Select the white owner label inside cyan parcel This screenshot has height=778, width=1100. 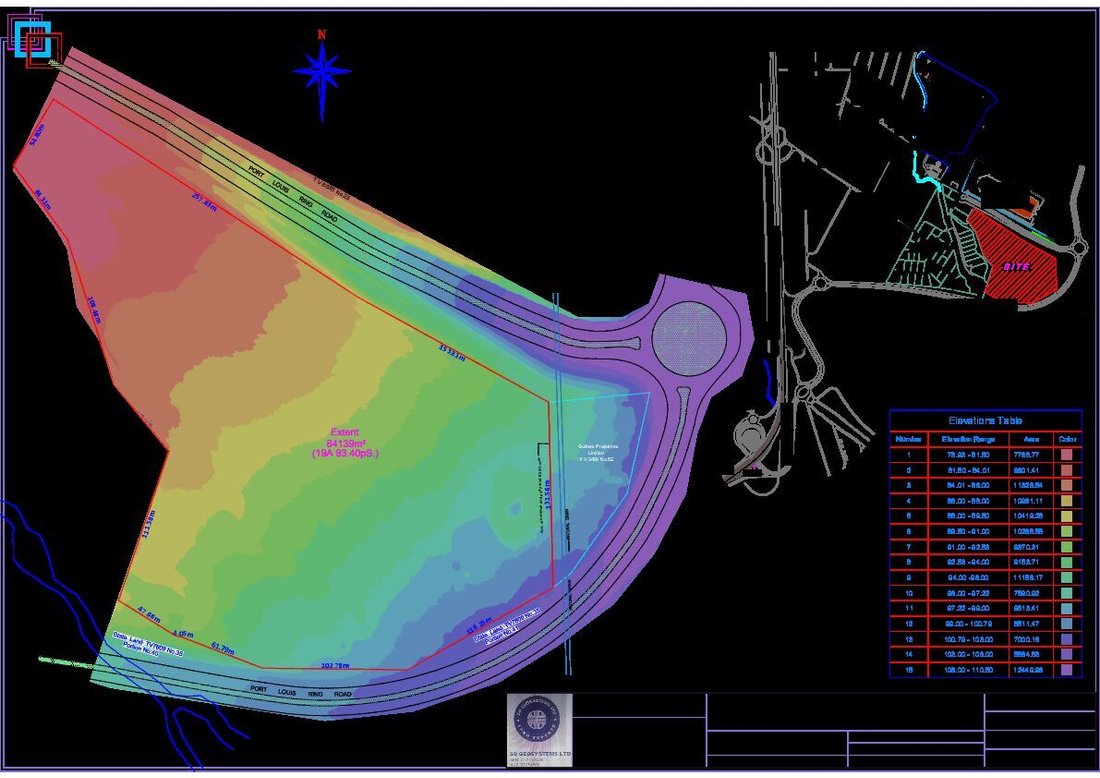pos(596,452)
